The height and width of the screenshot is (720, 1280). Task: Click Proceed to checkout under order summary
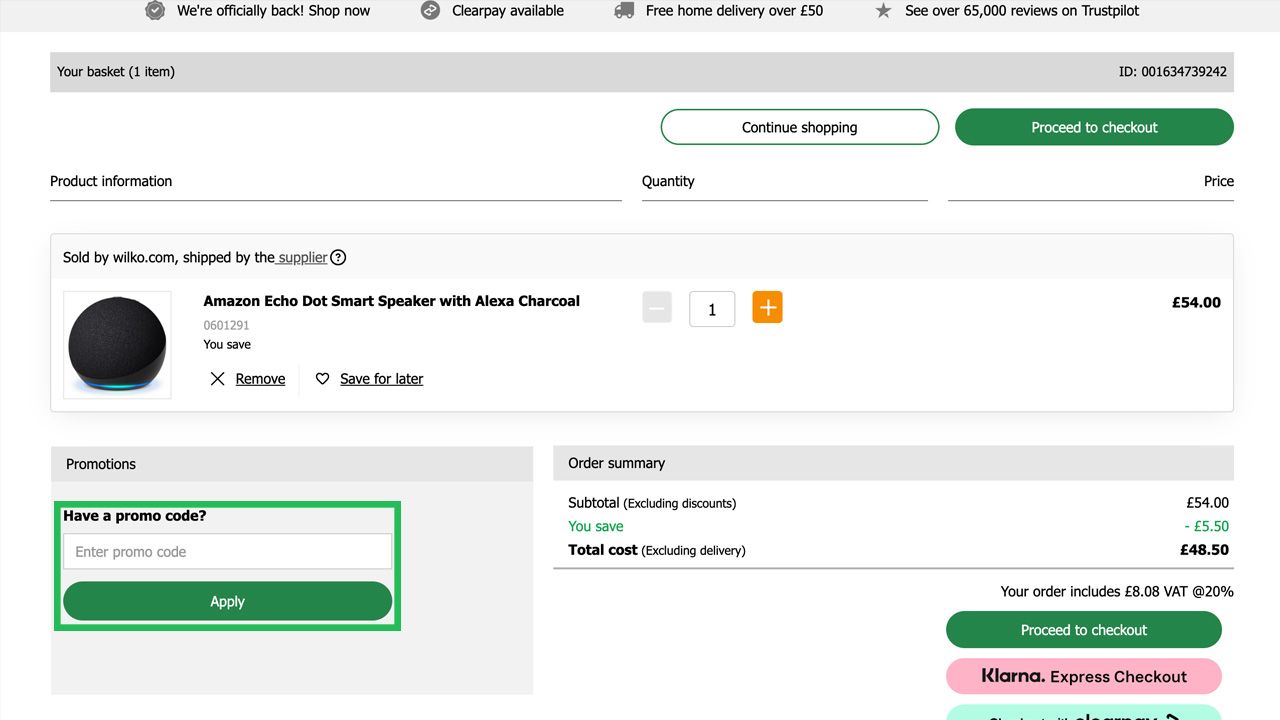pyautogui.click(x=1084, y=630)
